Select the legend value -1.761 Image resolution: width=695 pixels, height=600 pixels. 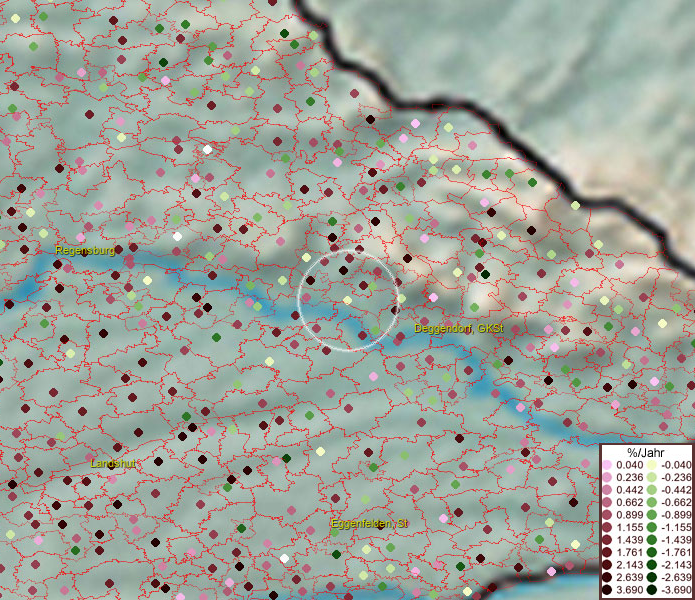click(676, 553)
